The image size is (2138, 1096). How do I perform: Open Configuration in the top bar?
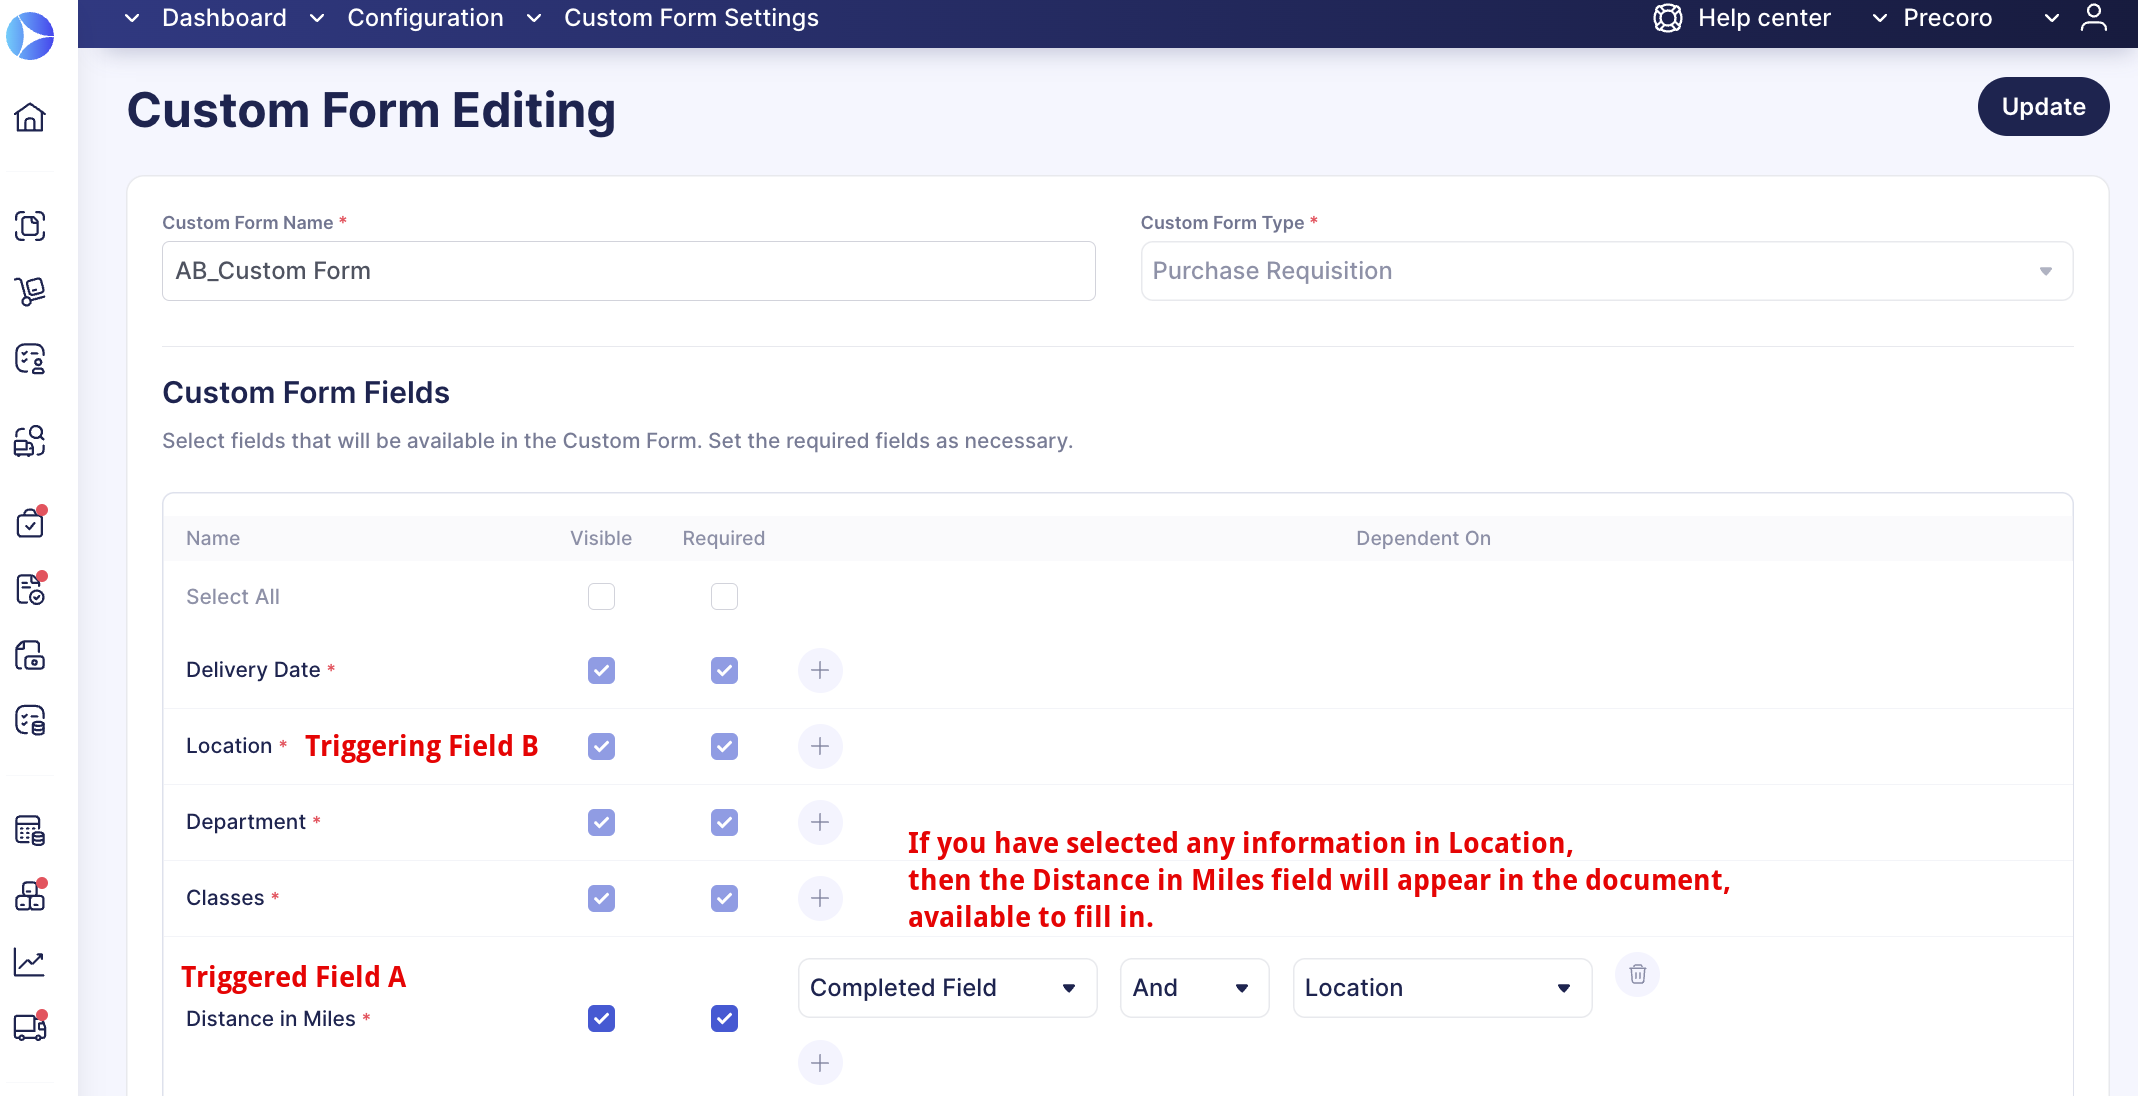(x=425, y=18)
